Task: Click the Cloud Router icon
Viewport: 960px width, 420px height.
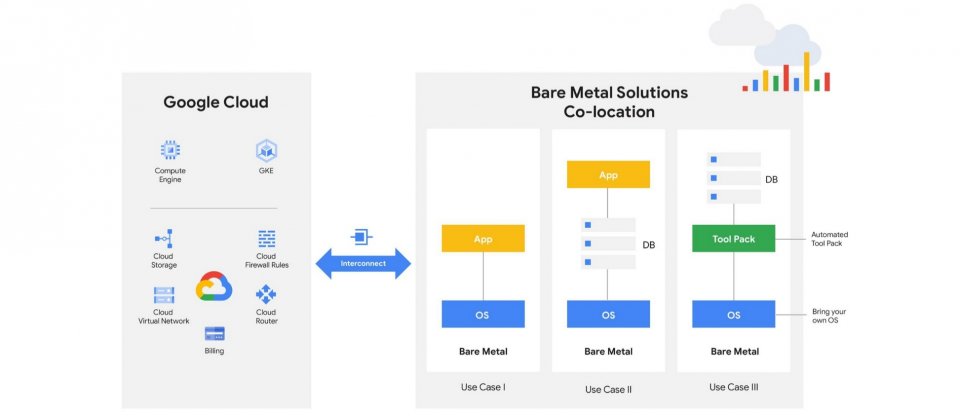Action: pyautogui.click(x=266, y=294)
